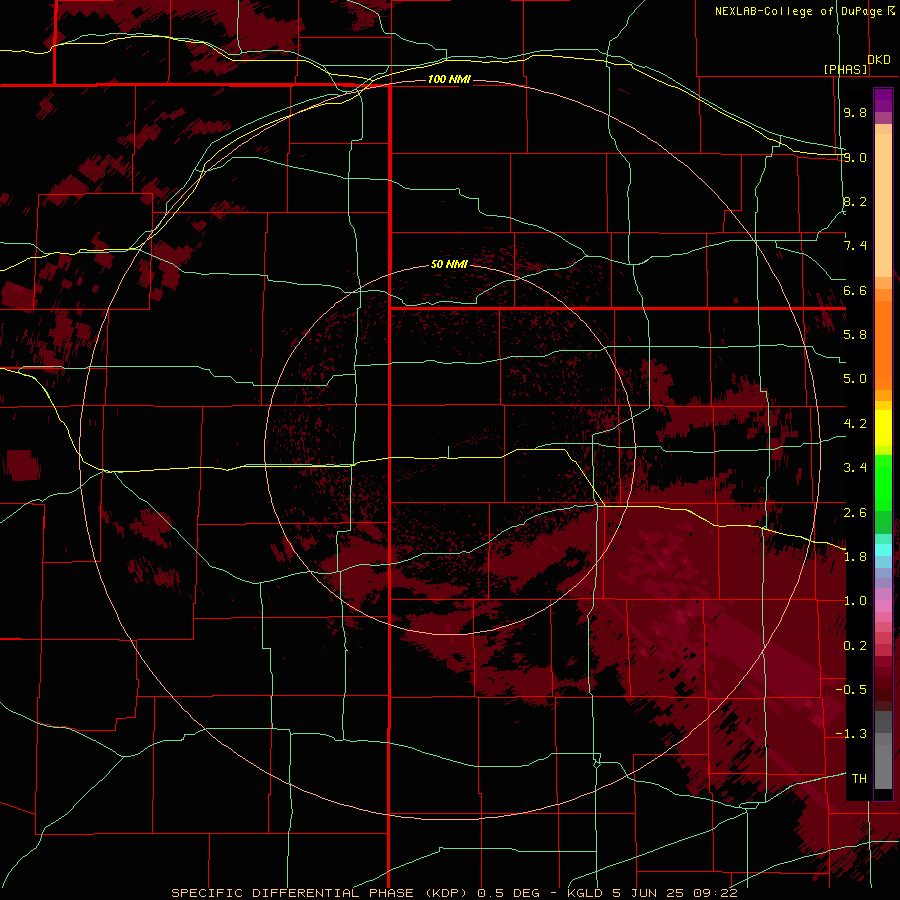Click the 9.0 value on color scale
Screen dimensions: 900x900
point(855,157)
